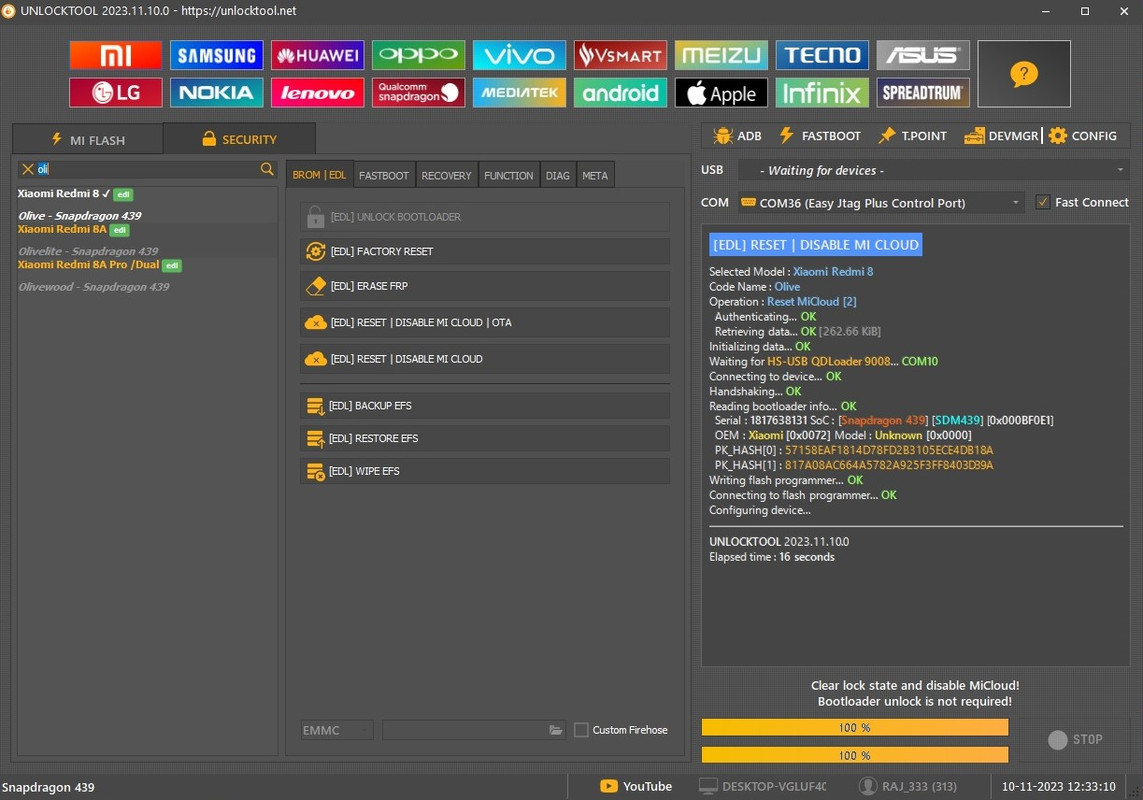Switch to the SECURITY tab

click(x=239, y=139)
